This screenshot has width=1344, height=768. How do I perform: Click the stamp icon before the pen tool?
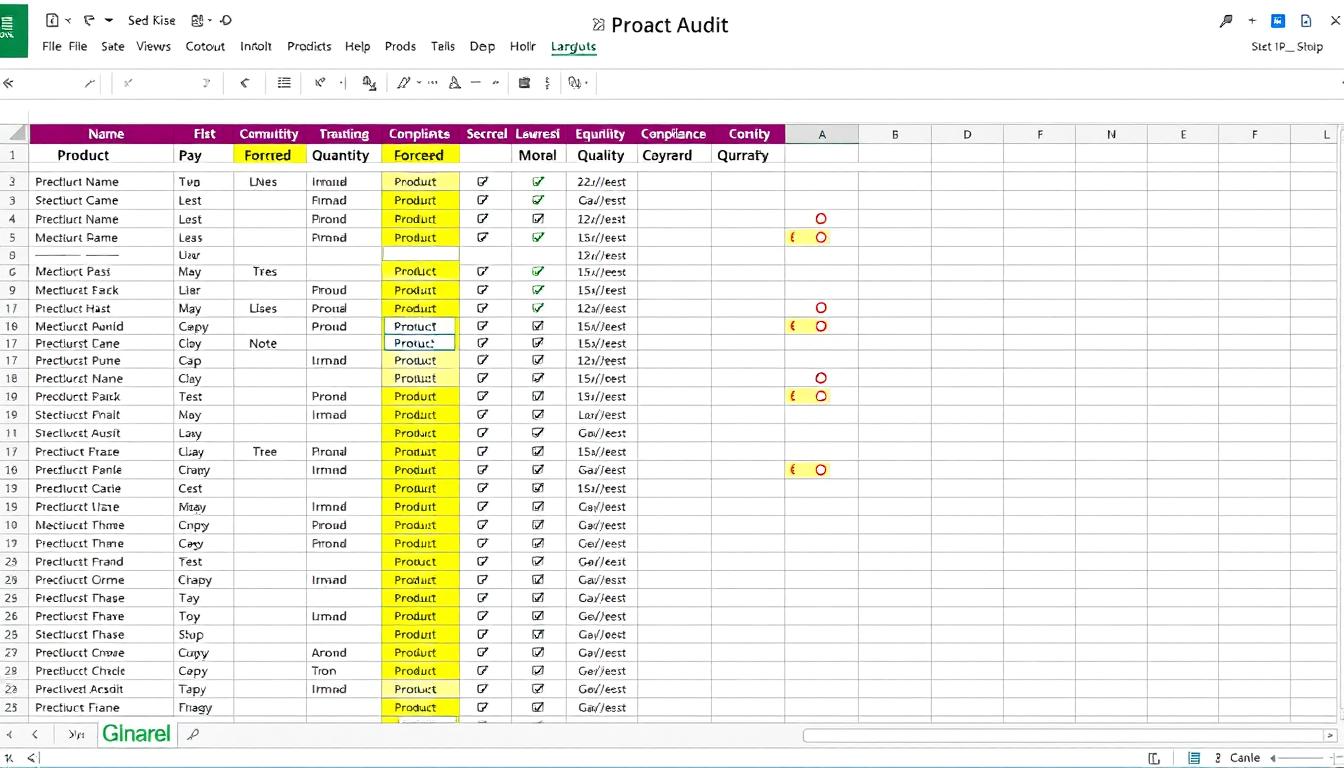[369, 83]
